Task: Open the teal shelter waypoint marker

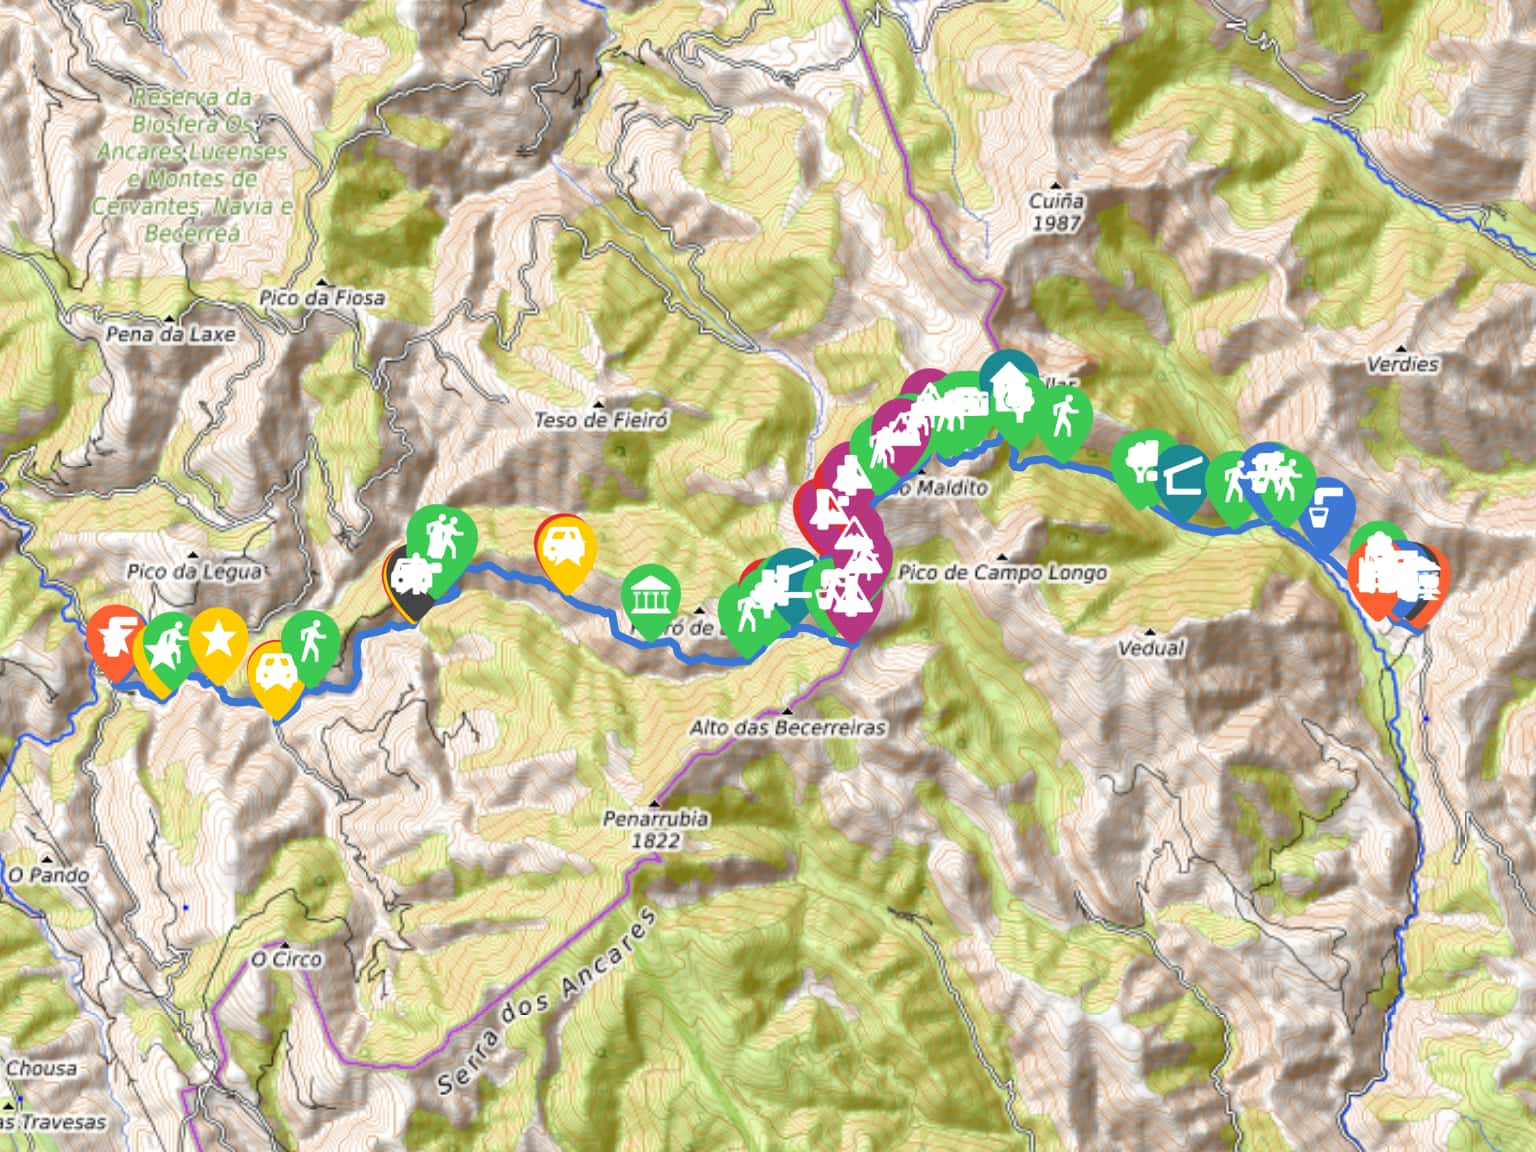Action: point(1183,476)
